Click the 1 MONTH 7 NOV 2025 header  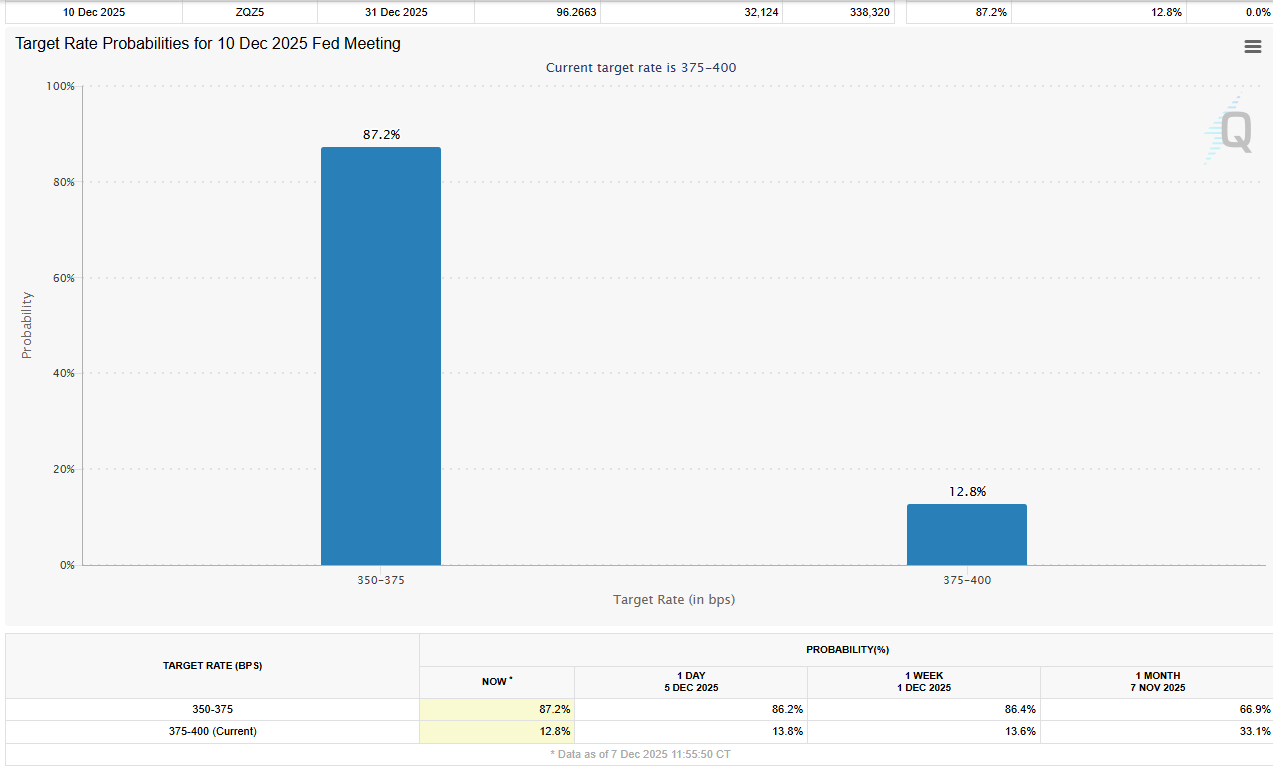tap(1157, 681)
